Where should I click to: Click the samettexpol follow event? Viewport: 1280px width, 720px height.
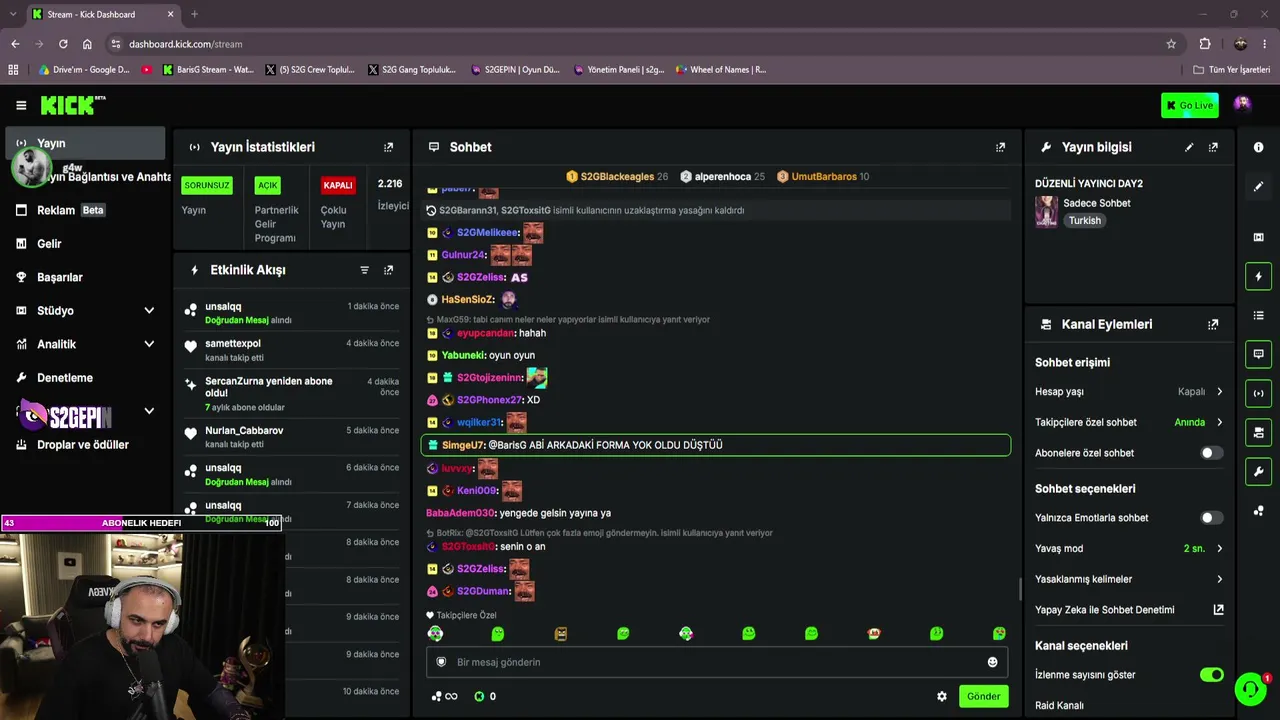click(x=293, y=350)
